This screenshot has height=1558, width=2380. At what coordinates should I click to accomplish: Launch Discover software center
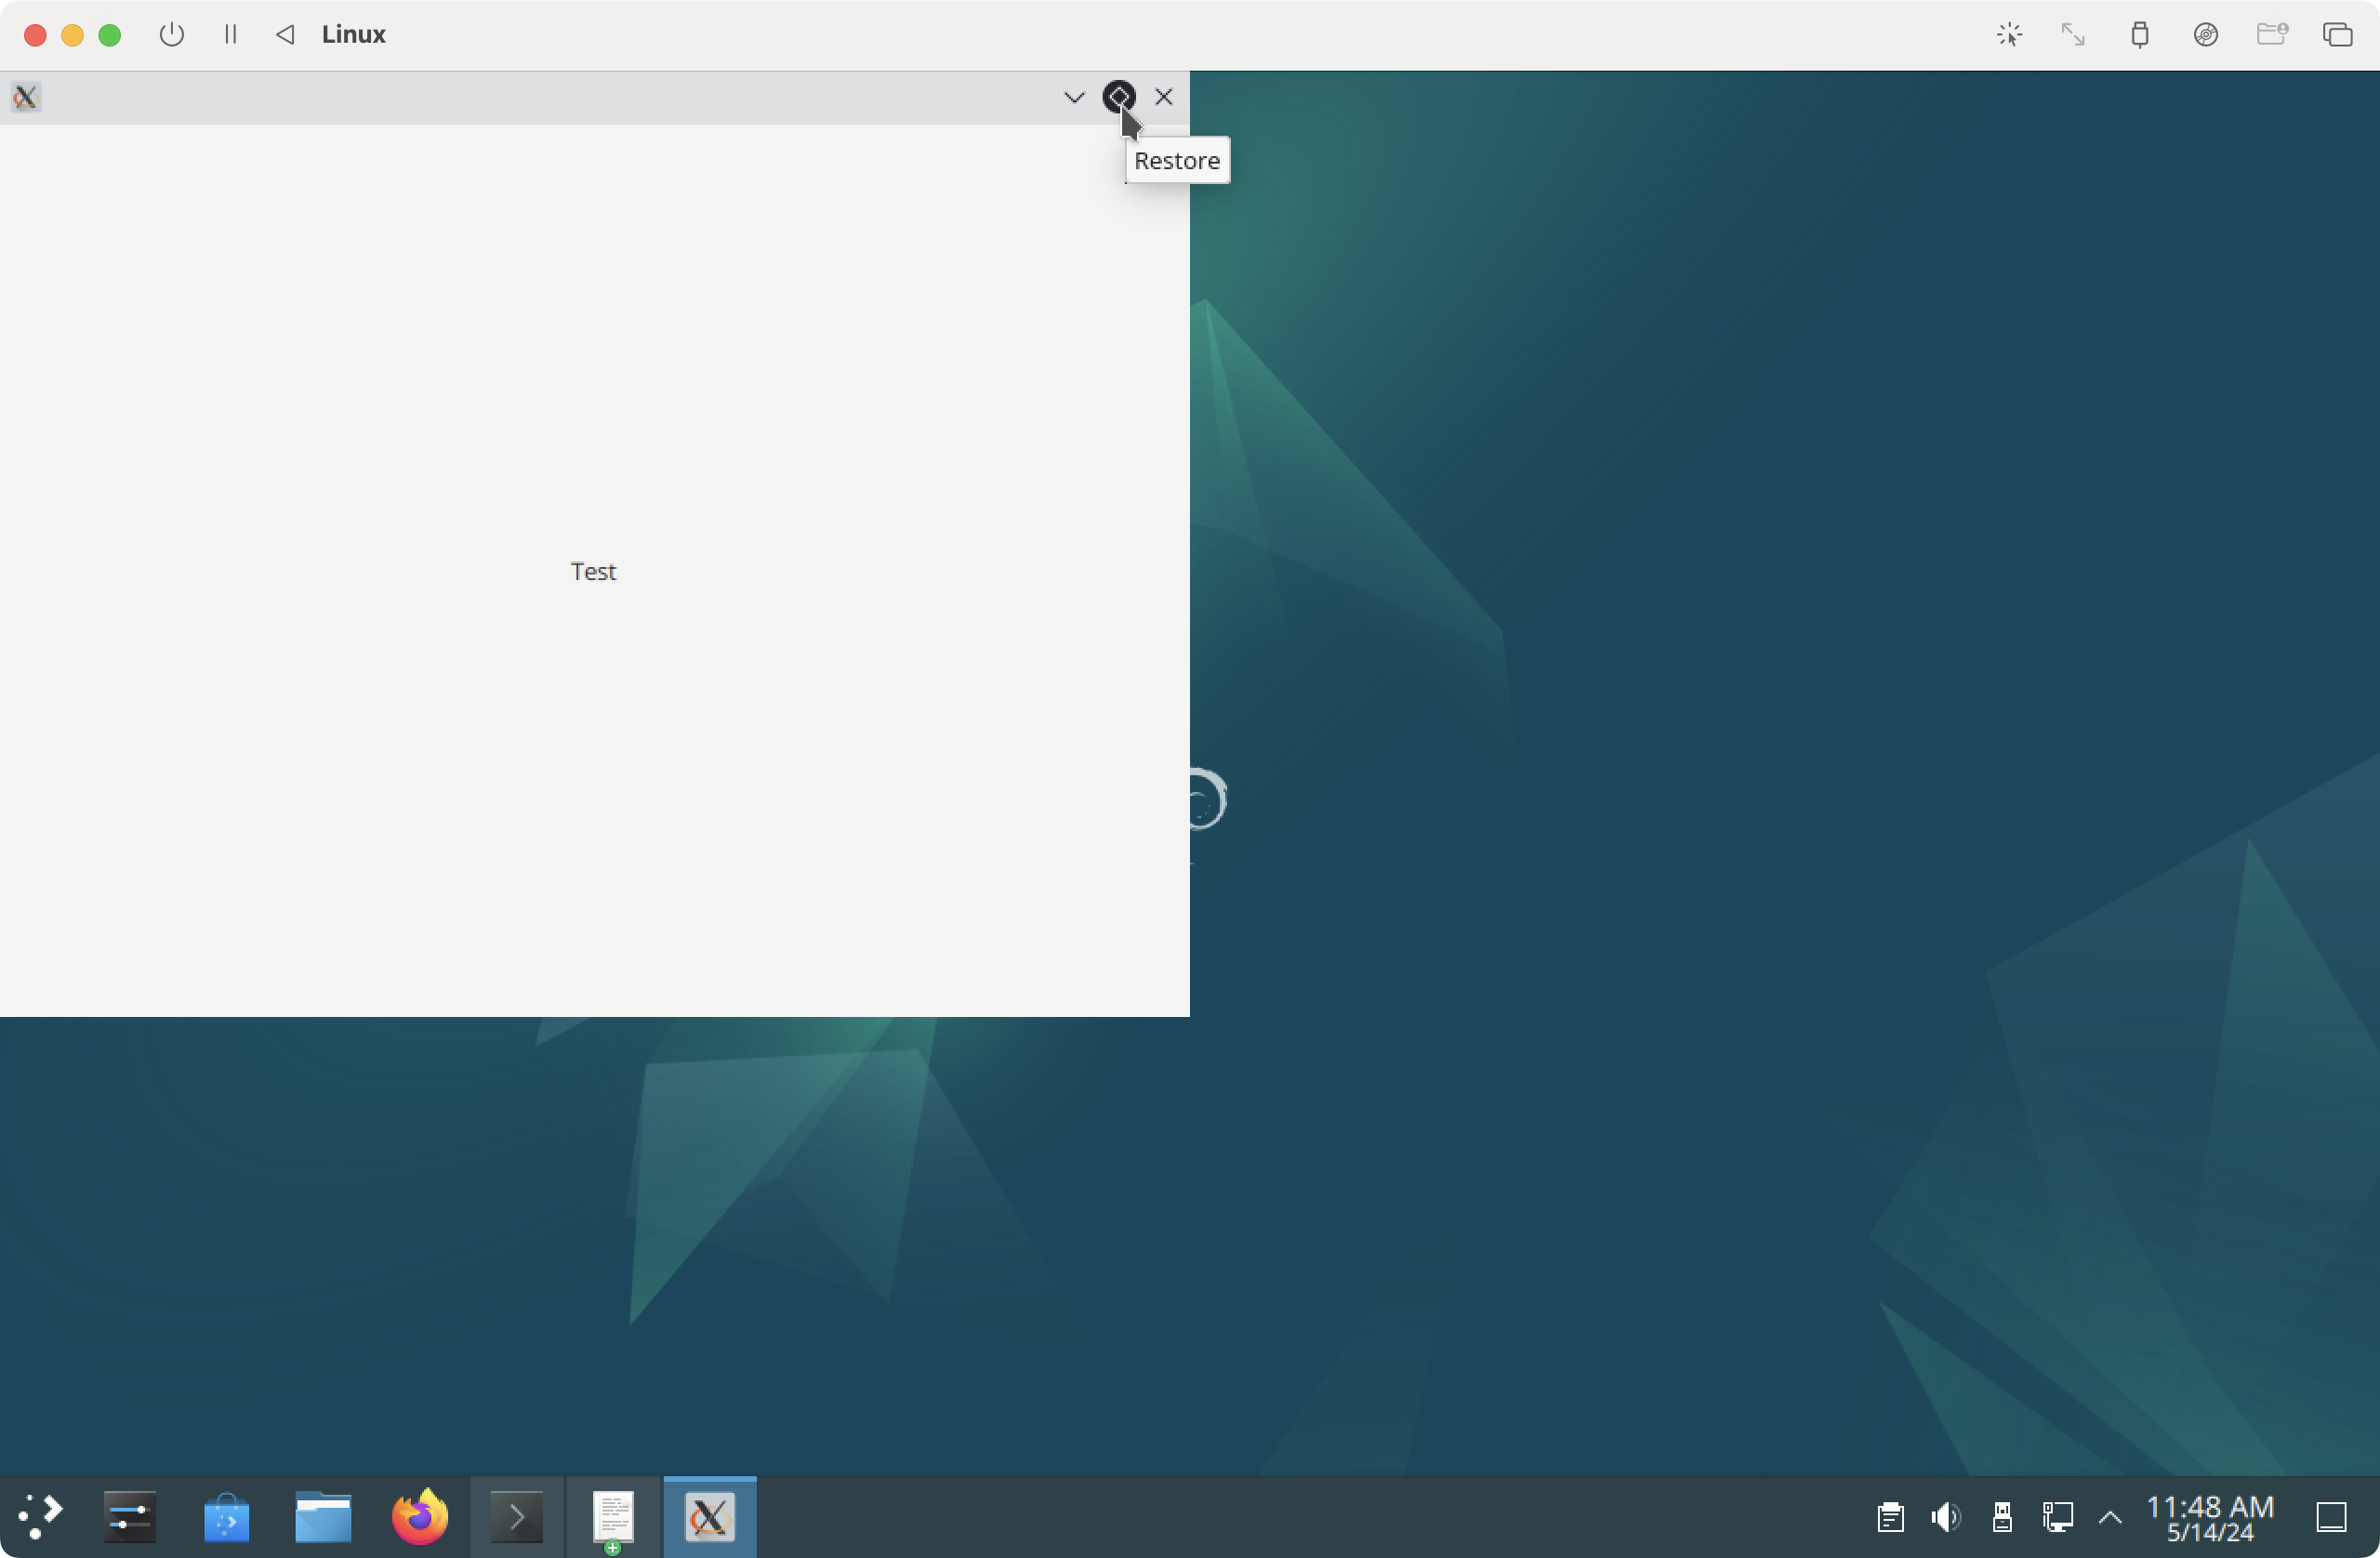[x=227, y=1517]
